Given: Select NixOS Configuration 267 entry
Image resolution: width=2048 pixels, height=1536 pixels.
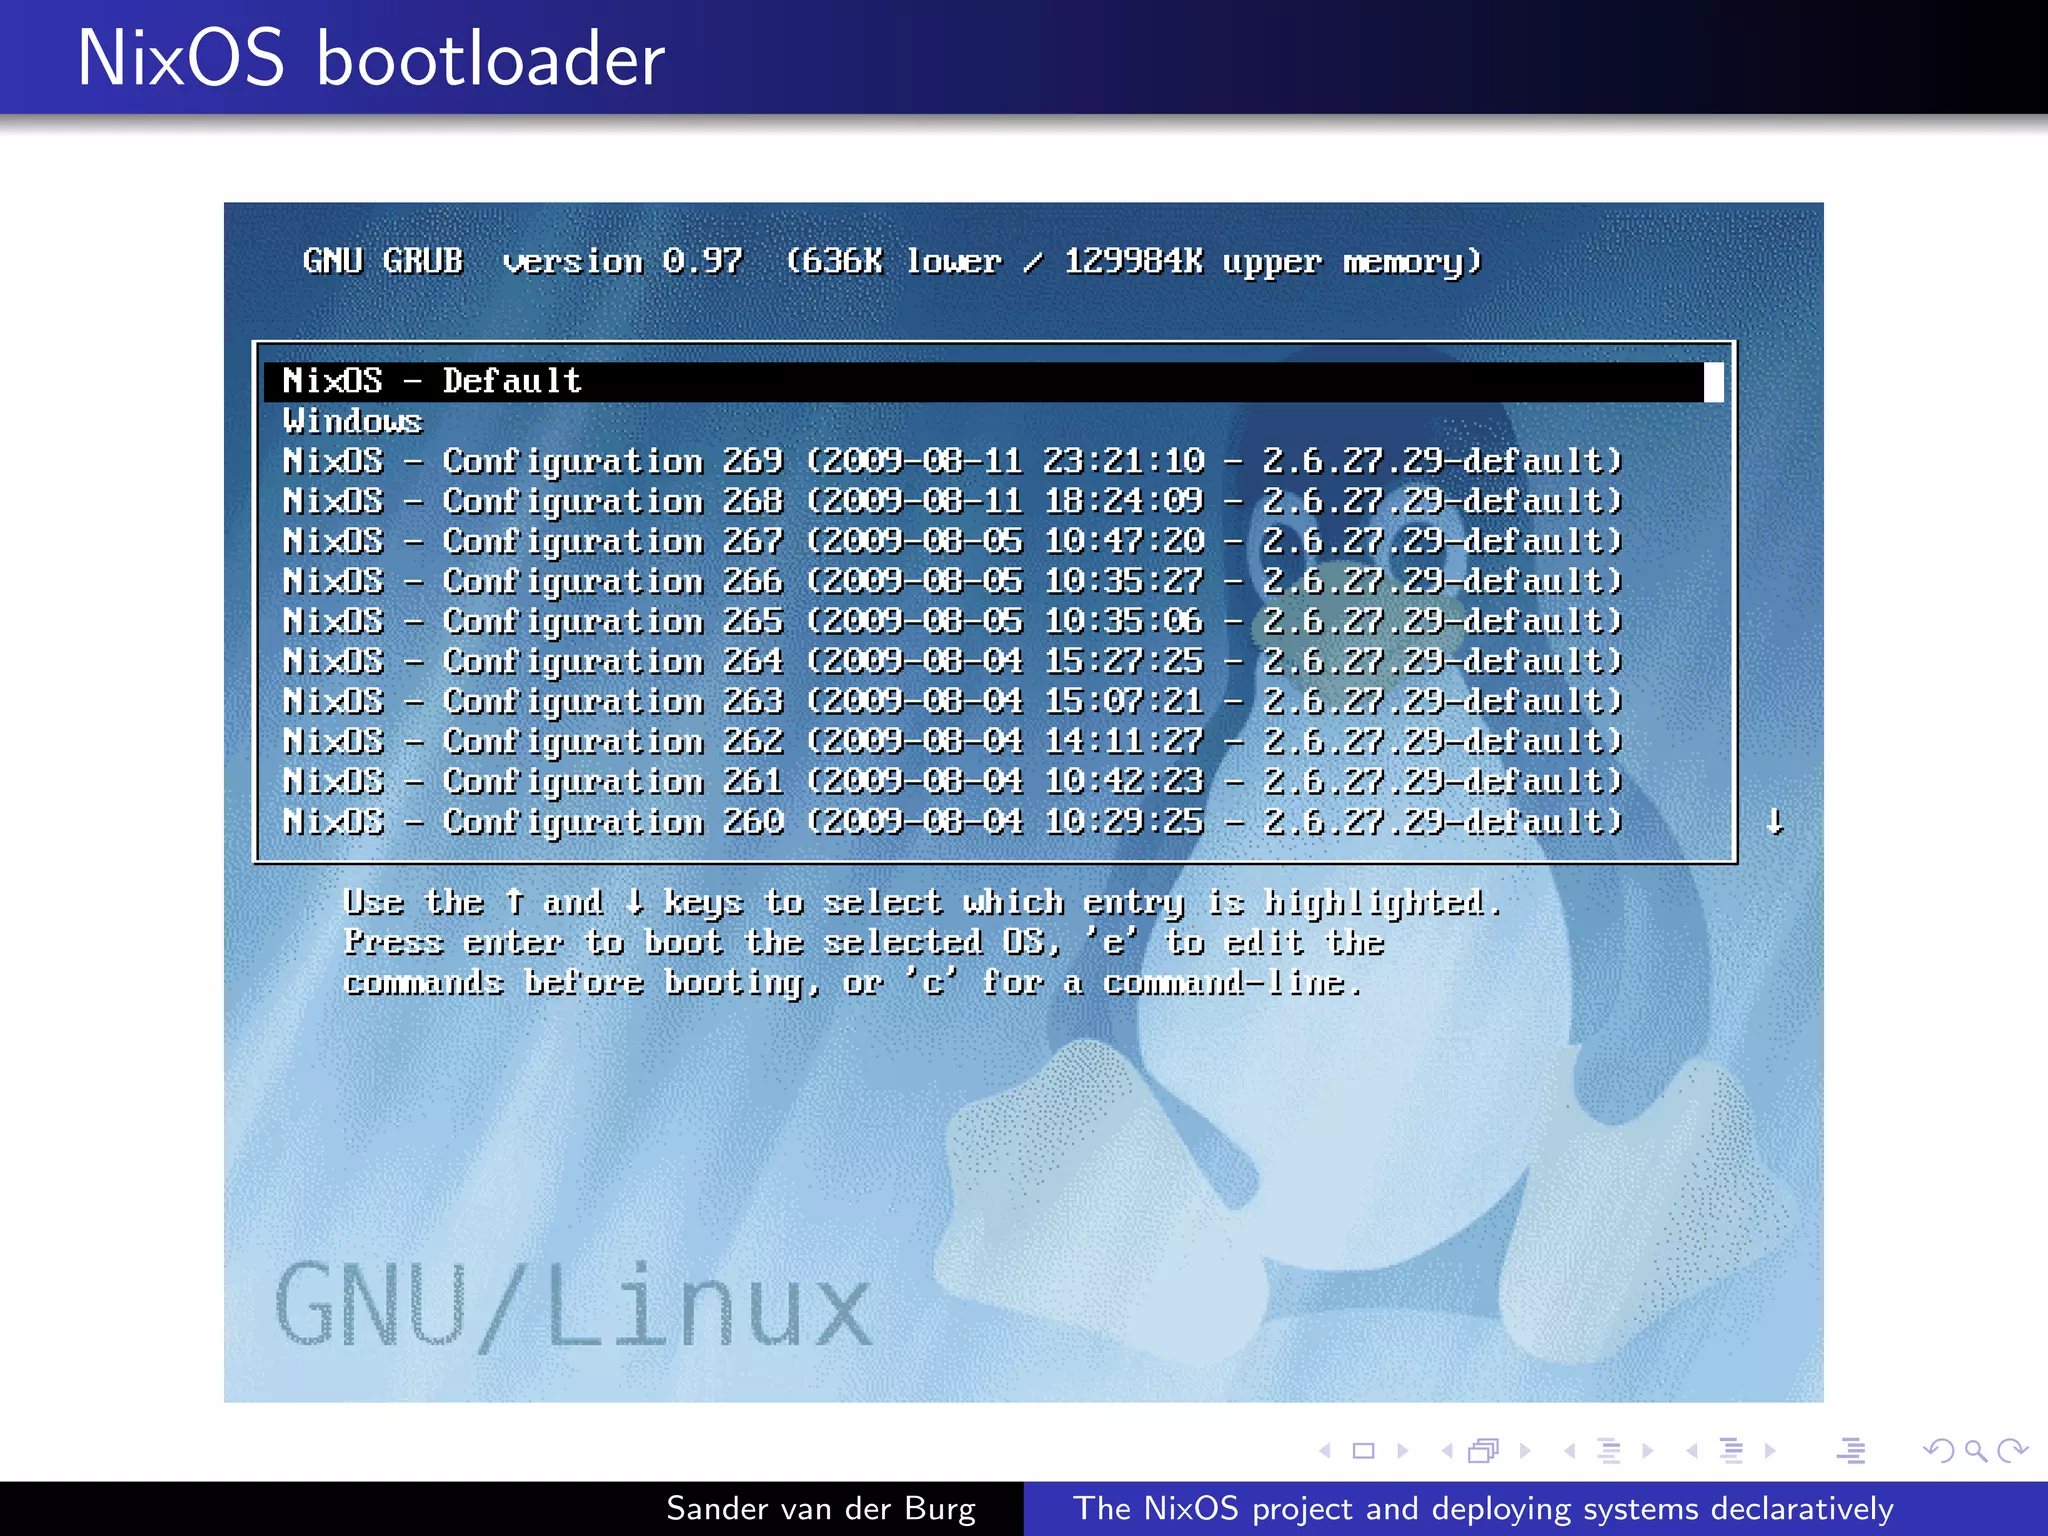Looking at the screenshot, I should click(993, 541).
